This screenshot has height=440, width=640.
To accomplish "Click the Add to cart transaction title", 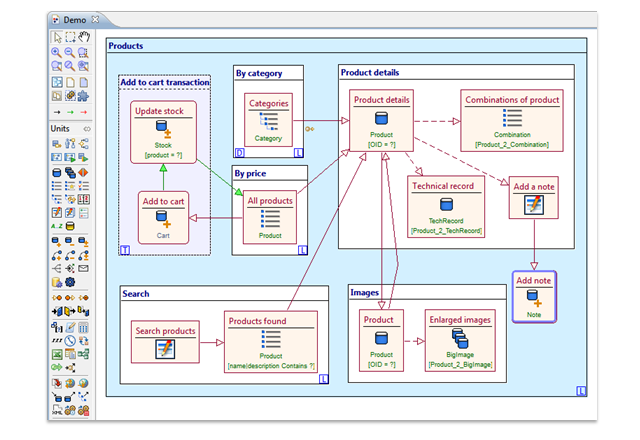I will coord(165,82).
